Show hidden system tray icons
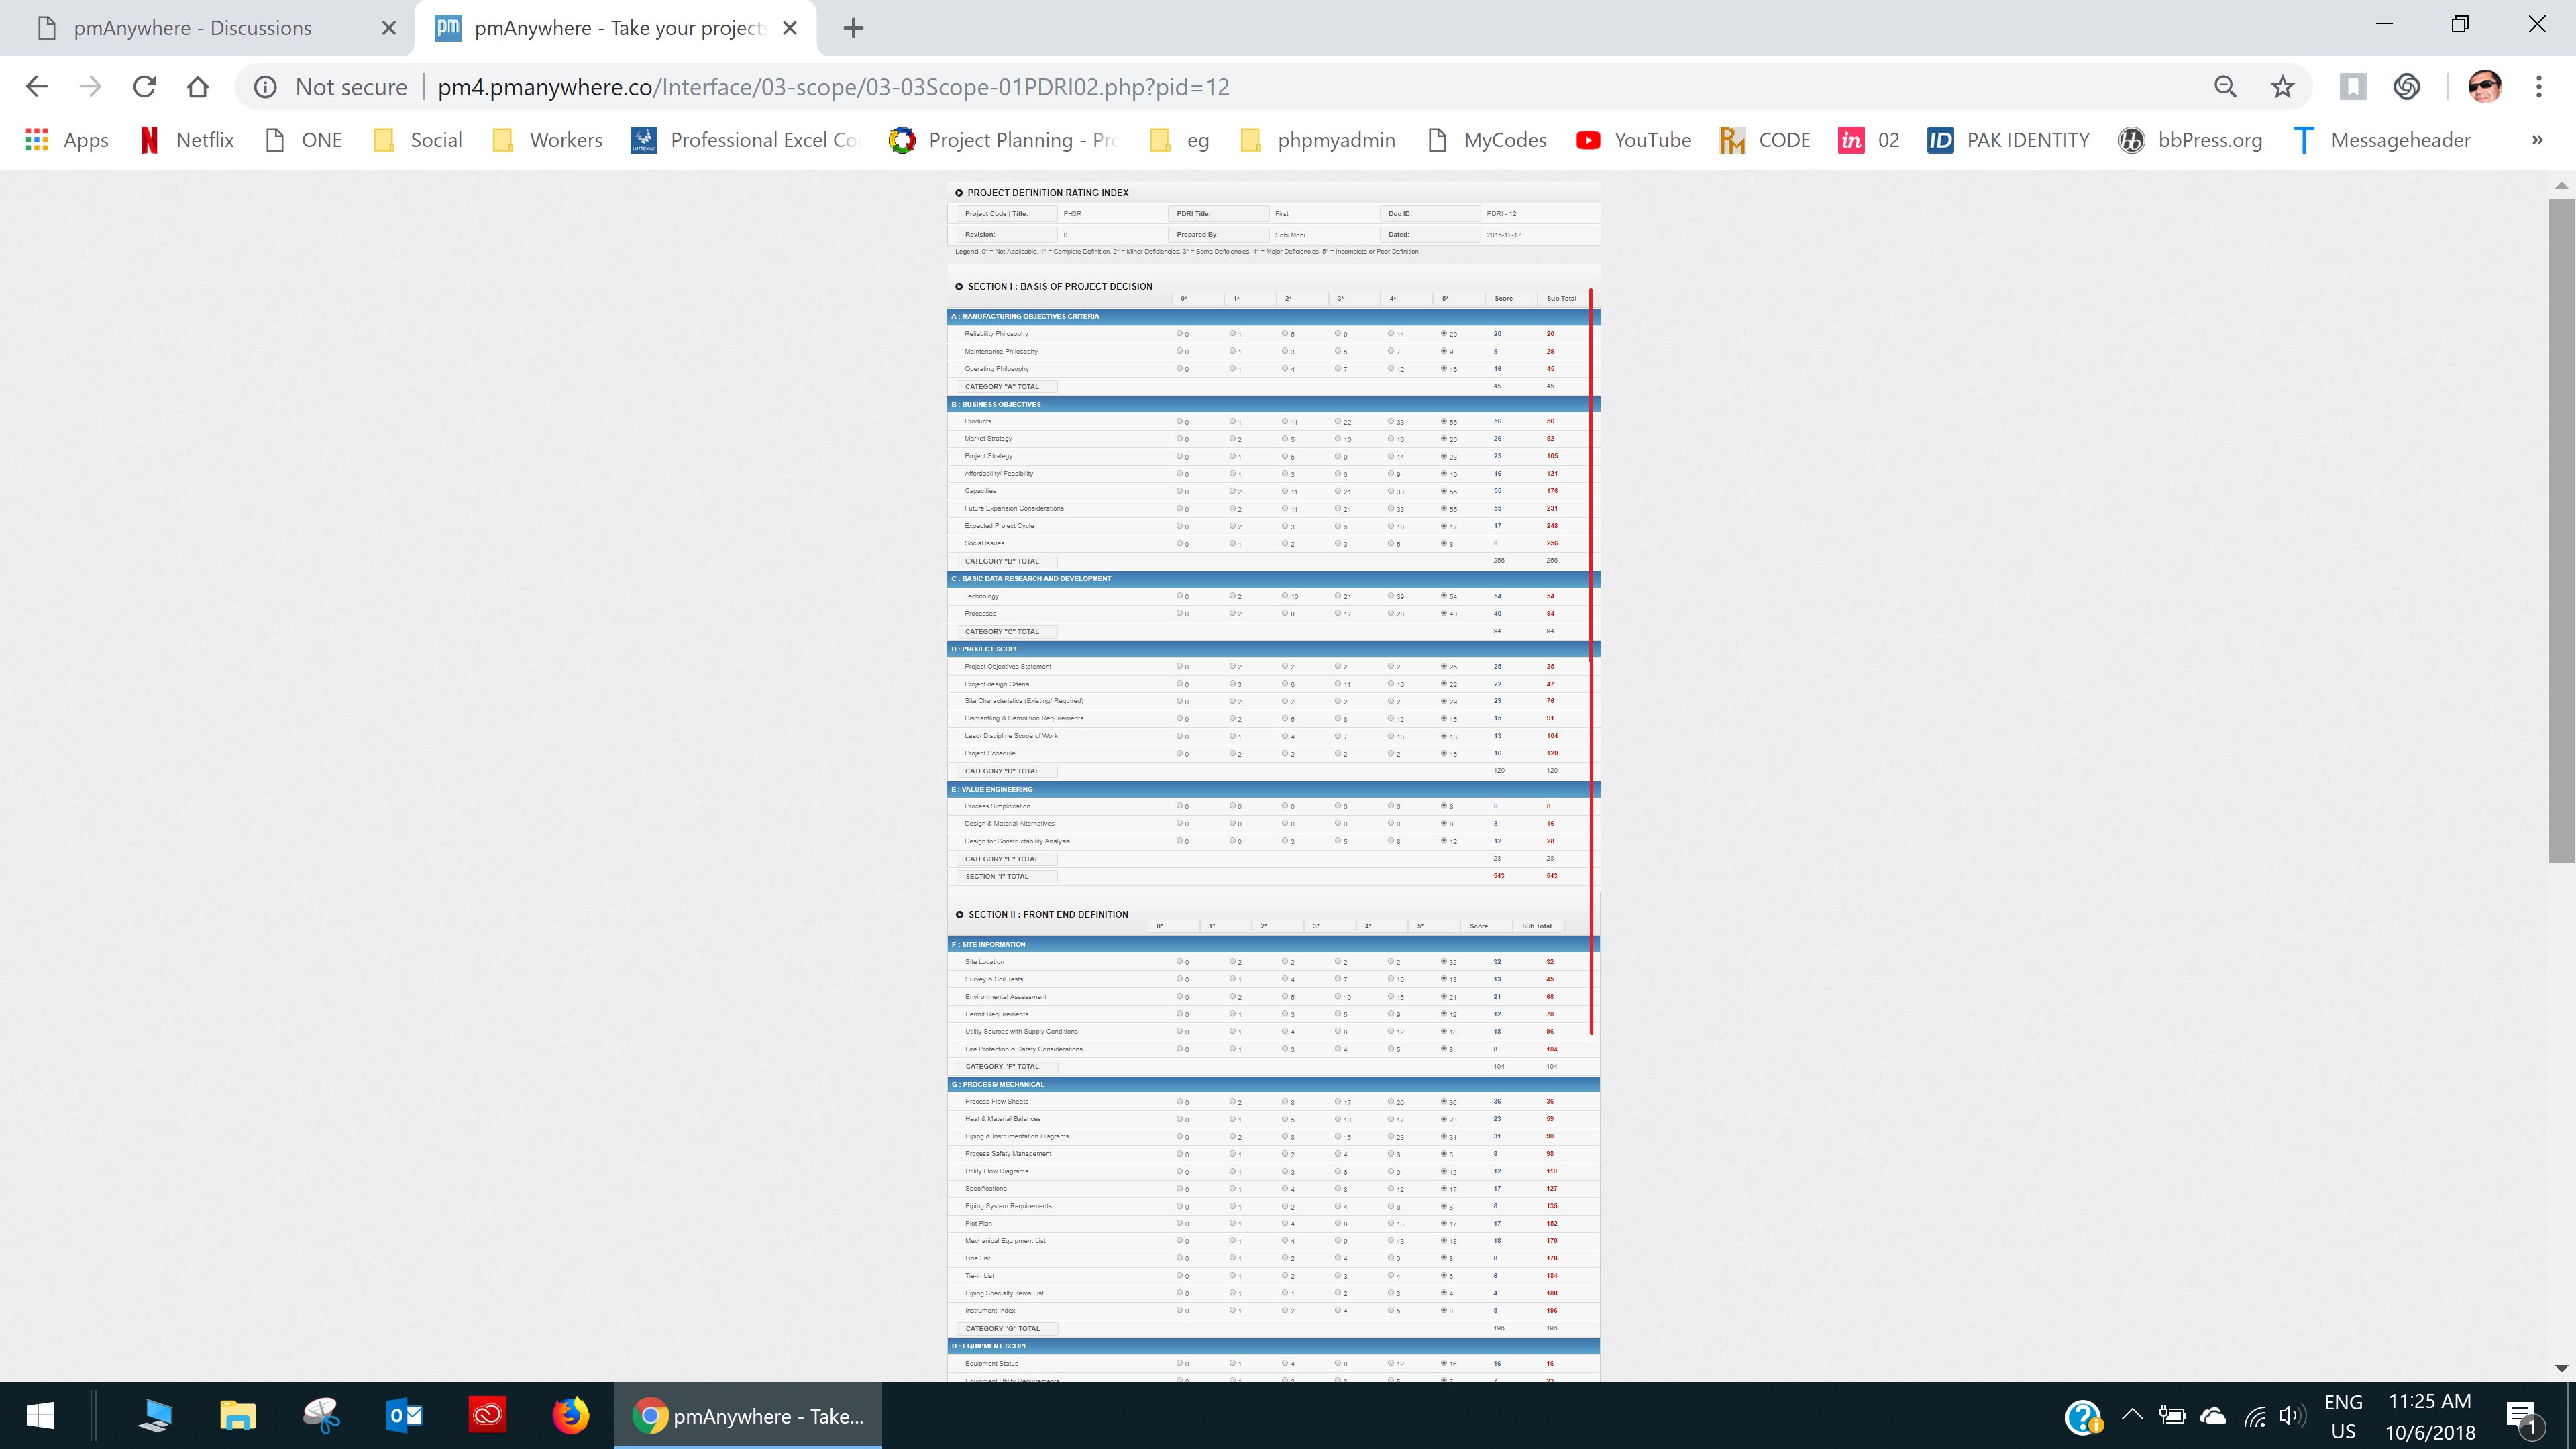Image resolution: width=2576 pixels, height=1449 pixels. click(2131, 1414)
